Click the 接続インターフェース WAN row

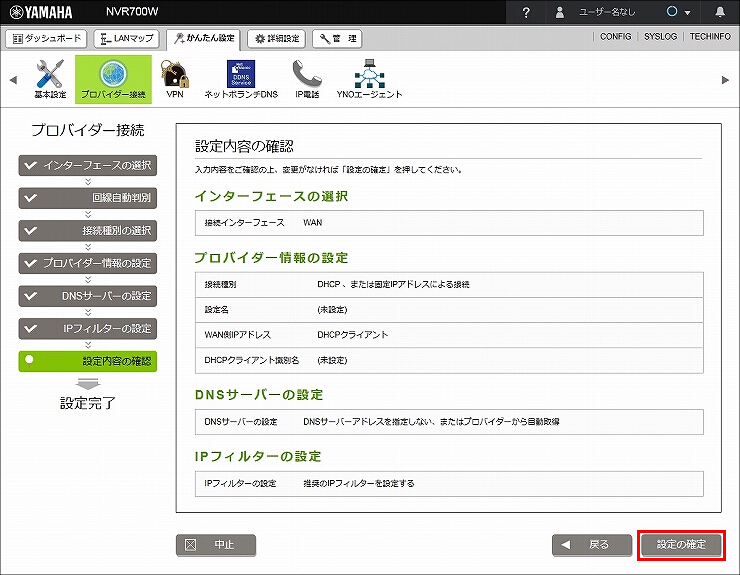[x=449, y=223]
